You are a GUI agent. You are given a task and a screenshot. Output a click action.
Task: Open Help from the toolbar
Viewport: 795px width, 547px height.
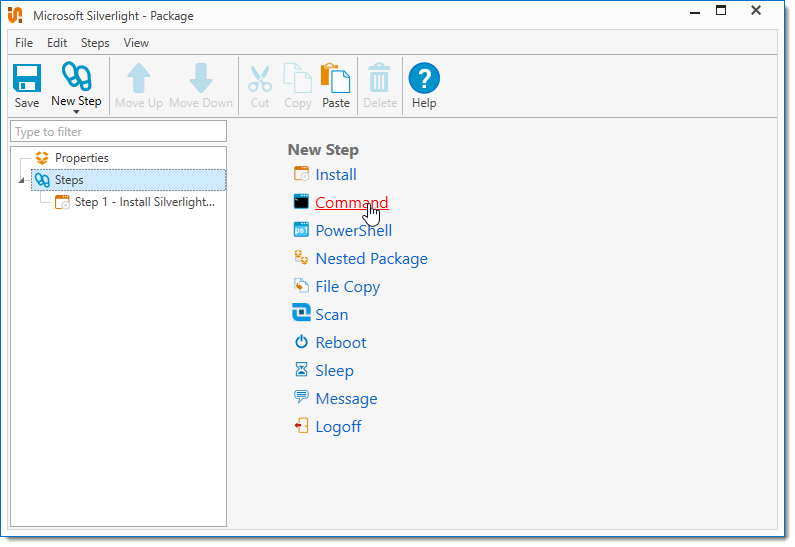[x=424, y=79]
